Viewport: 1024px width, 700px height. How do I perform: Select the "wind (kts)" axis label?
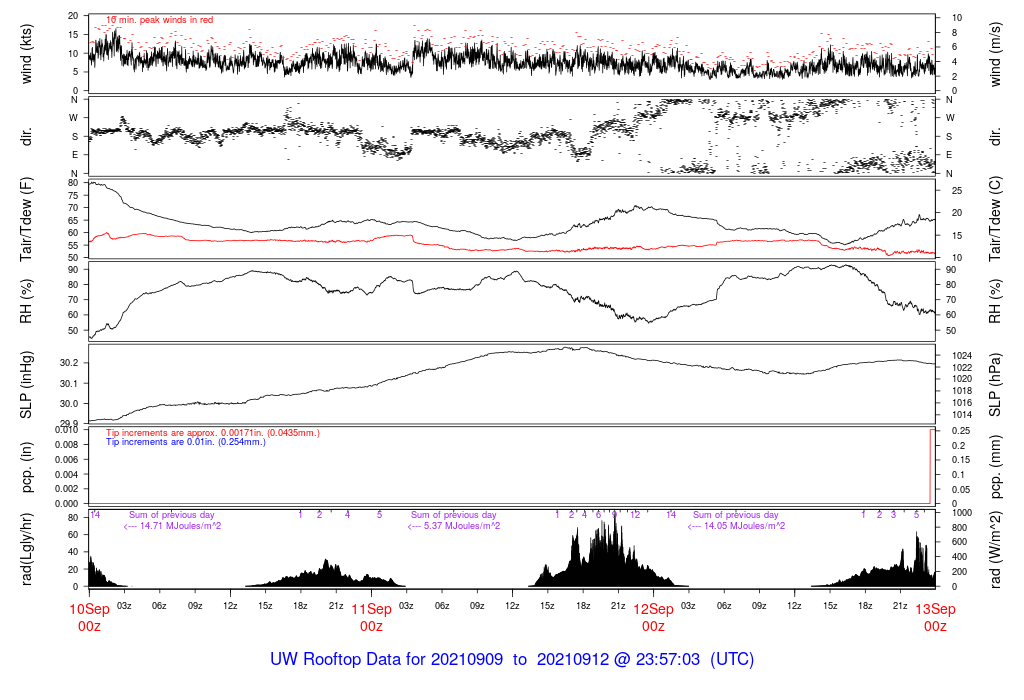(x=26, y=54)
